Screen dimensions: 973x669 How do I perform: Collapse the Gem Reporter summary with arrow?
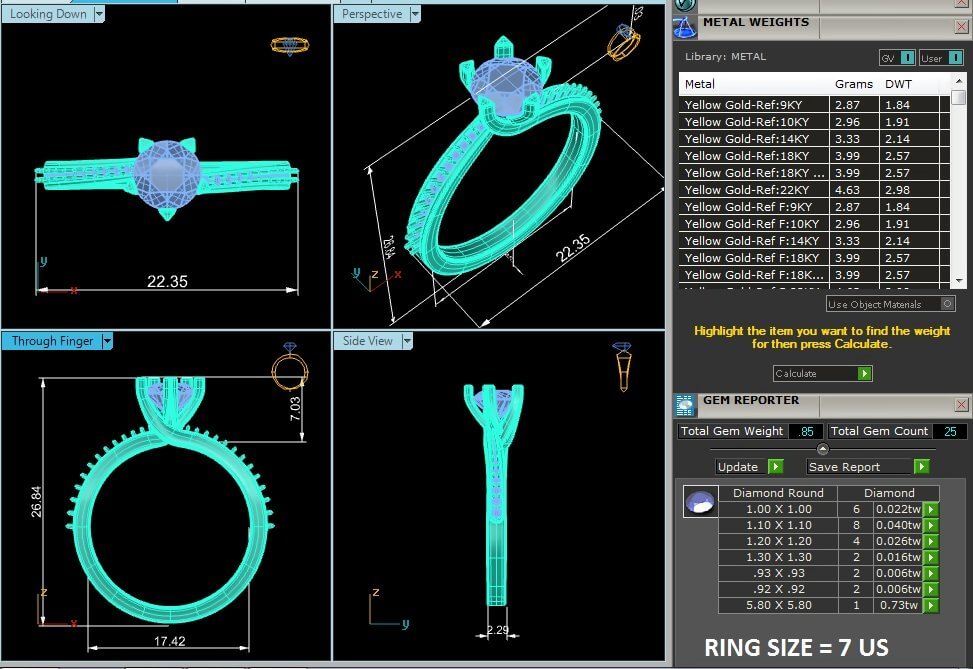pos(823,449)
